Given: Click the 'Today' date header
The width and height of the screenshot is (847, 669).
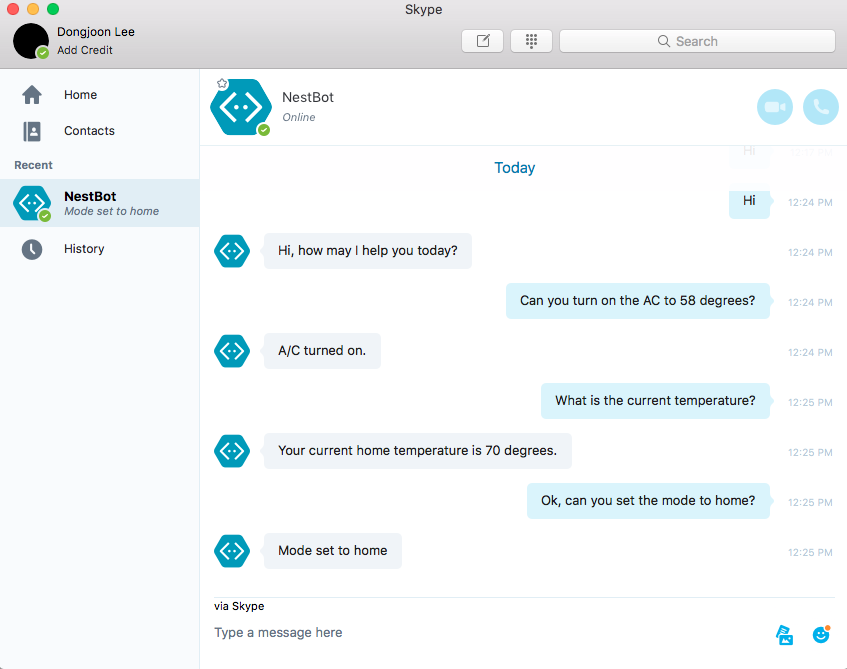Looking at the screenshot, I should (x=515, y=168).
